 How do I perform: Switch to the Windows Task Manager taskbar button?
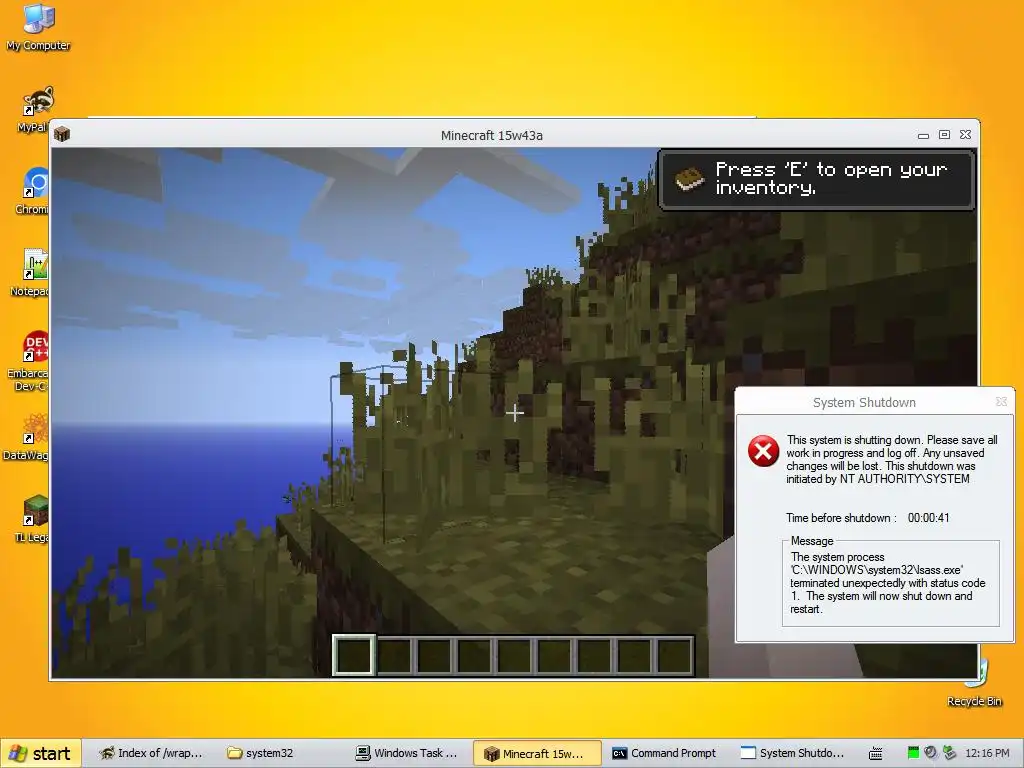click(x=409, y=753)
